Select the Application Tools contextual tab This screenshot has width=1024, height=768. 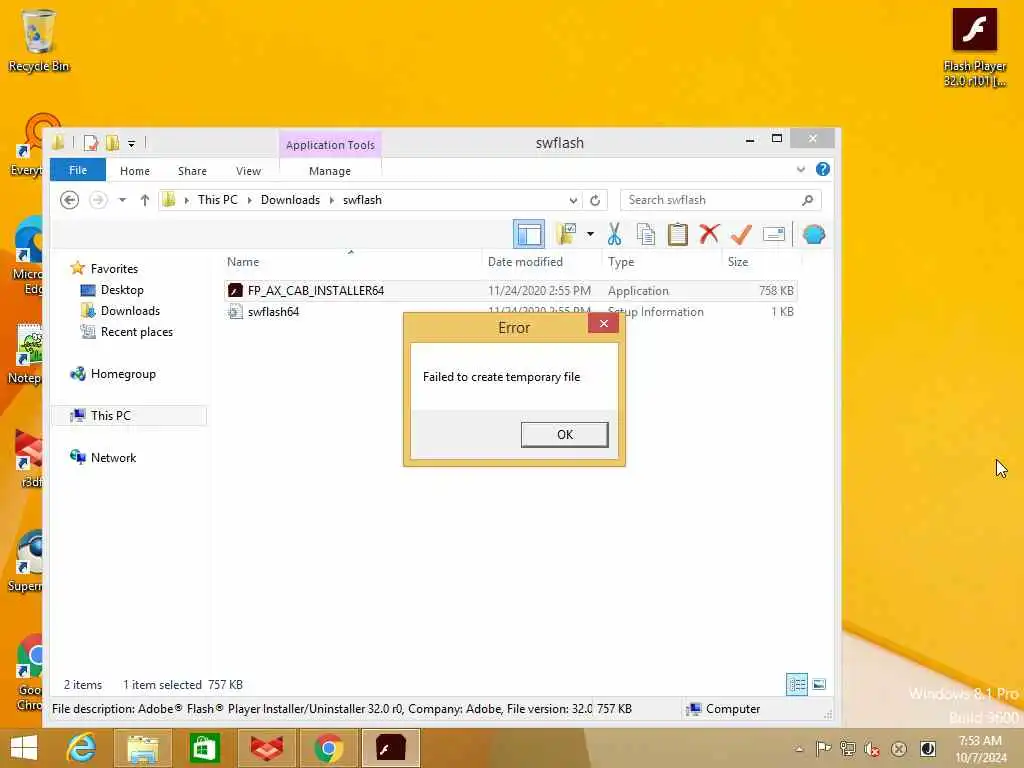point(330,144)
